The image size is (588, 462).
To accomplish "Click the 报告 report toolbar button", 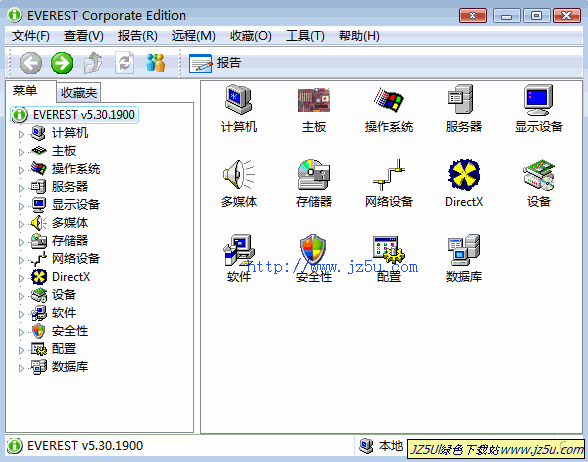I will (215, 63).
